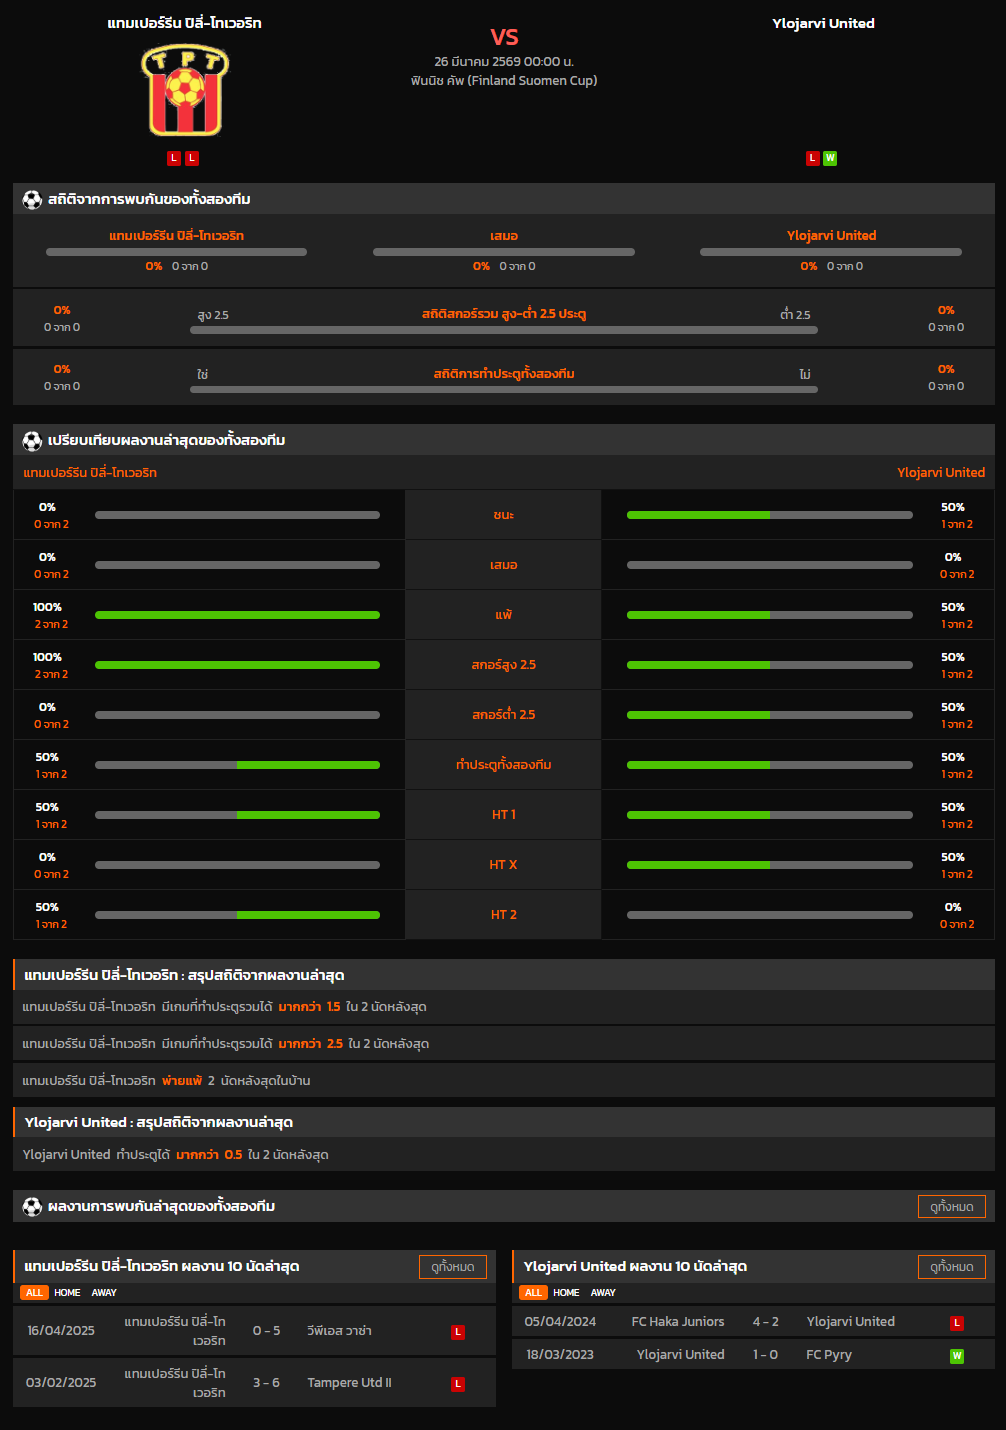Select the HOME tab for Ylojarvi United results
Image resolution: width=1006 pixels, height=1430 pixels.
[566, 1293]
